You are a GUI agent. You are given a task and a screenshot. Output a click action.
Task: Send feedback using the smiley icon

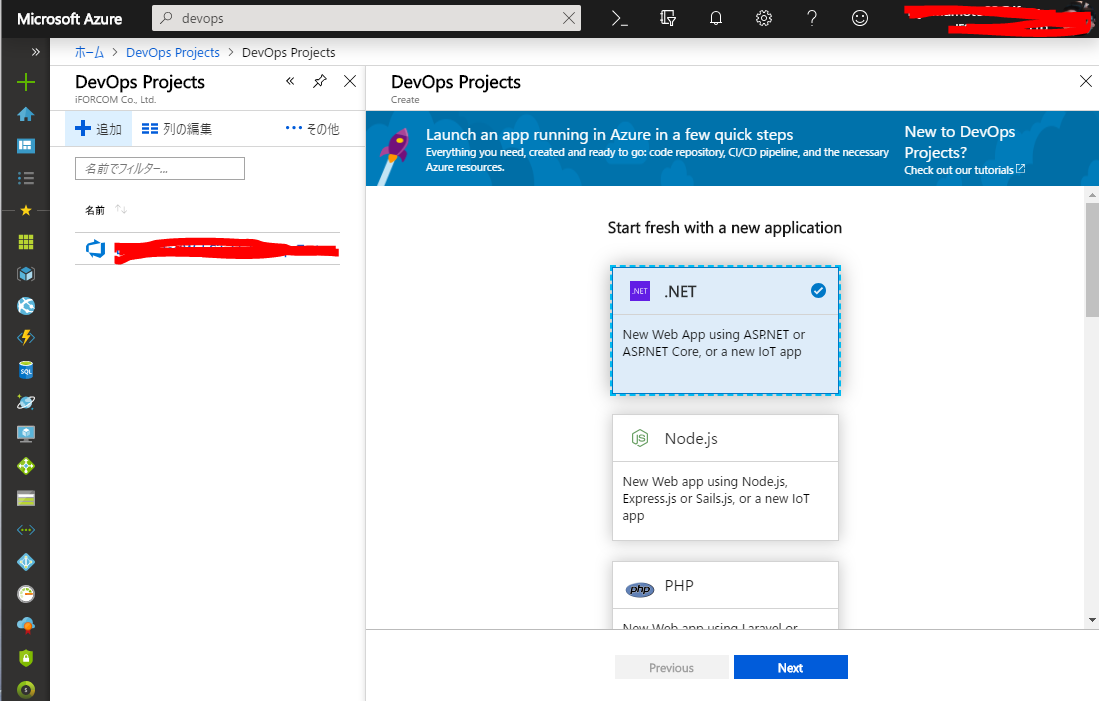click(860, 18)
